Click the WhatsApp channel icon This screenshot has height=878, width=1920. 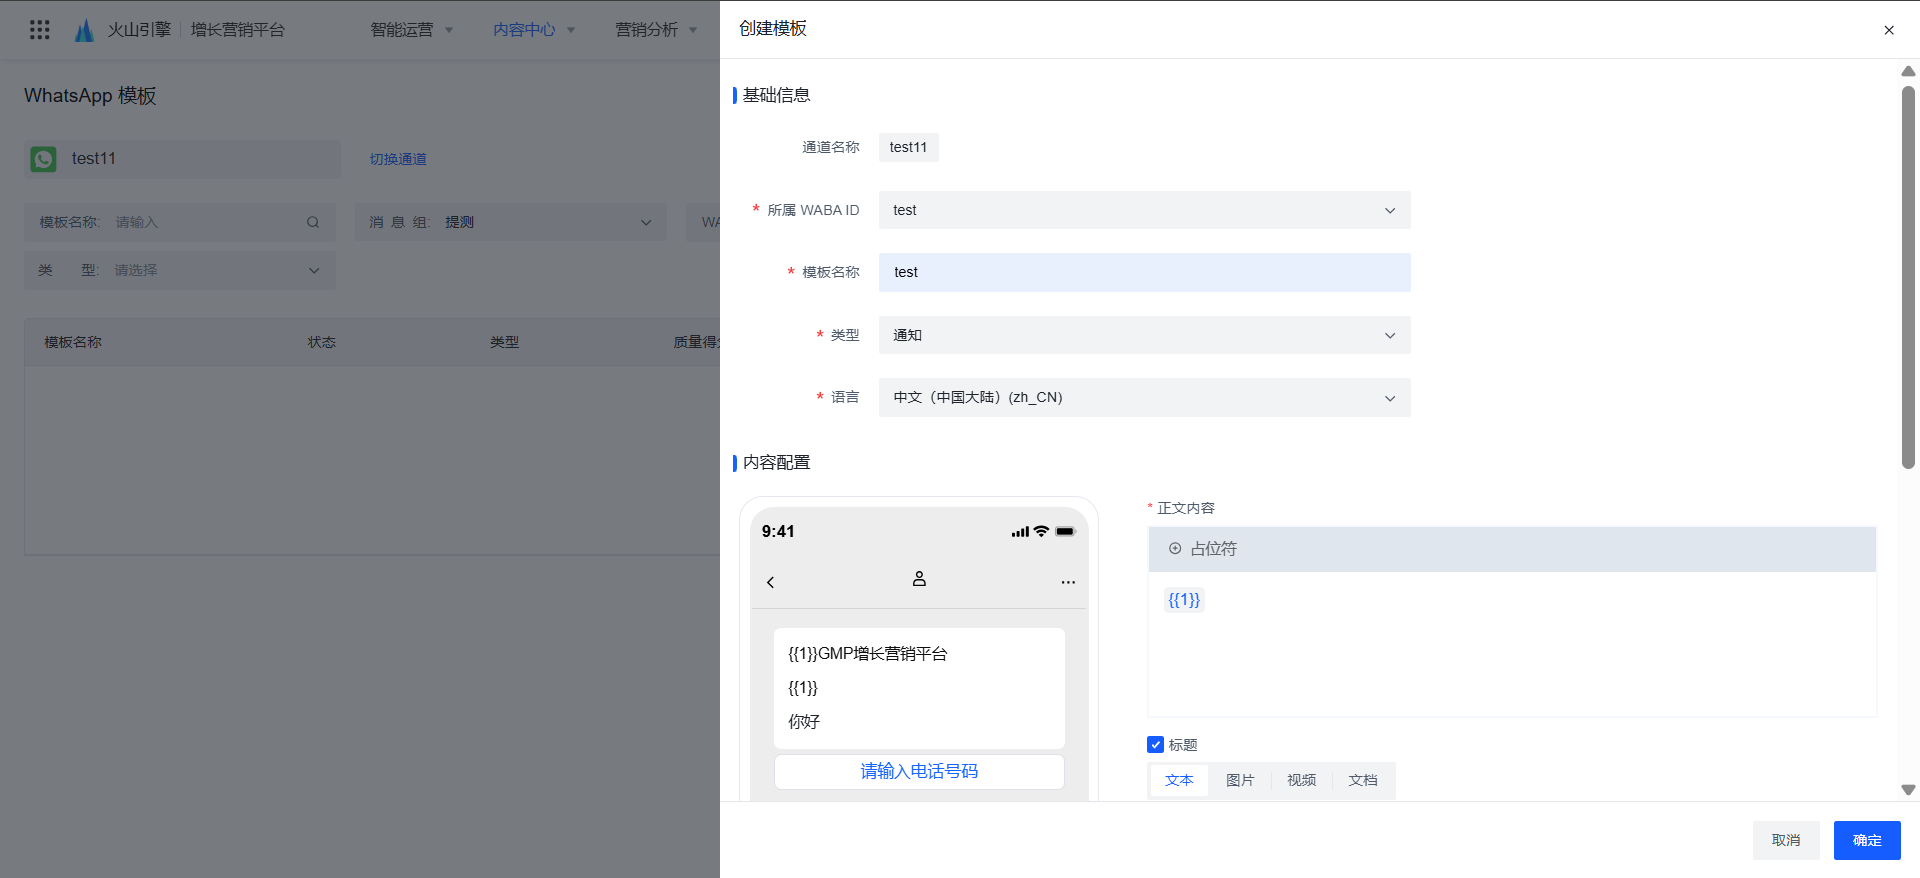[x=44, y=159]
